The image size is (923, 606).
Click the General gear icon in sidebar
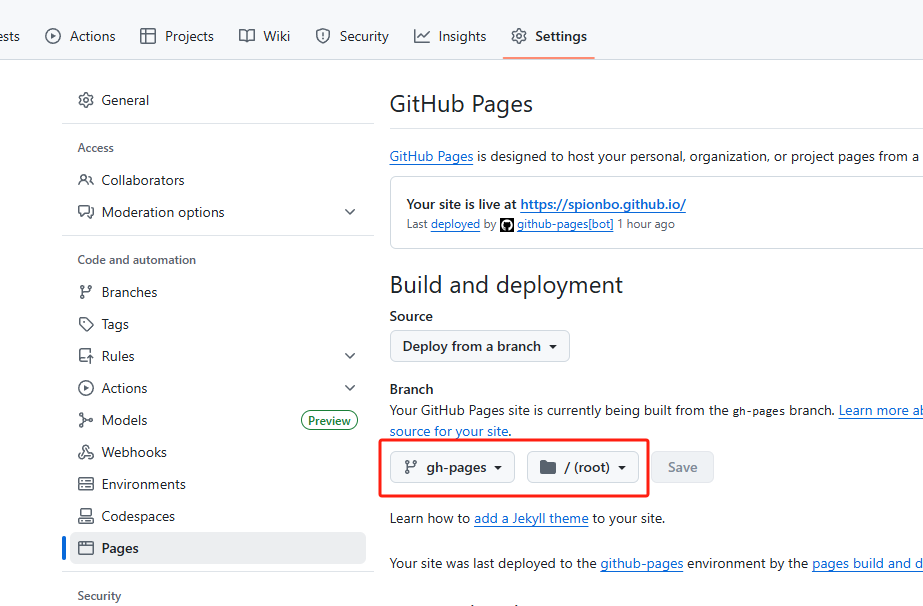tap(86, 100)
